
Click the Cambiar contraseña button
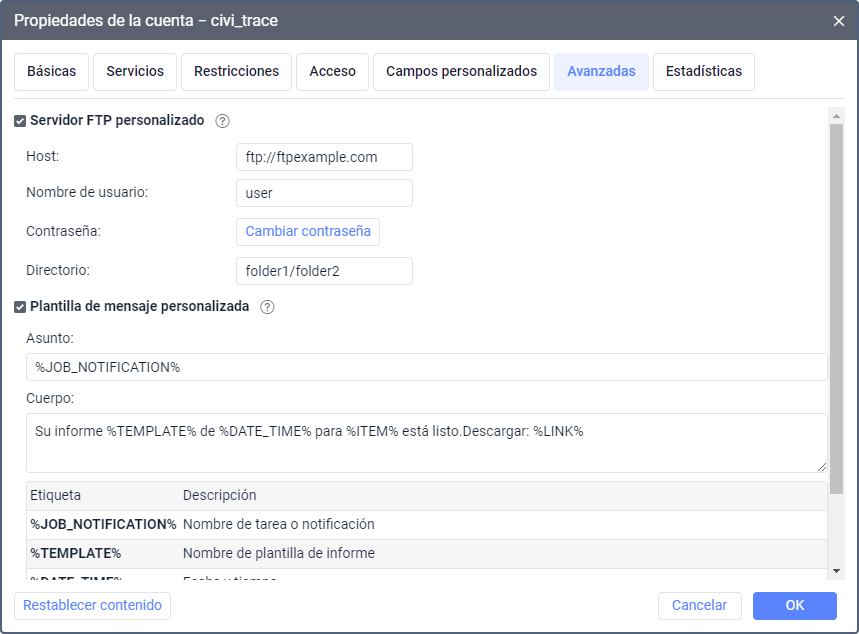coord(308,232)
